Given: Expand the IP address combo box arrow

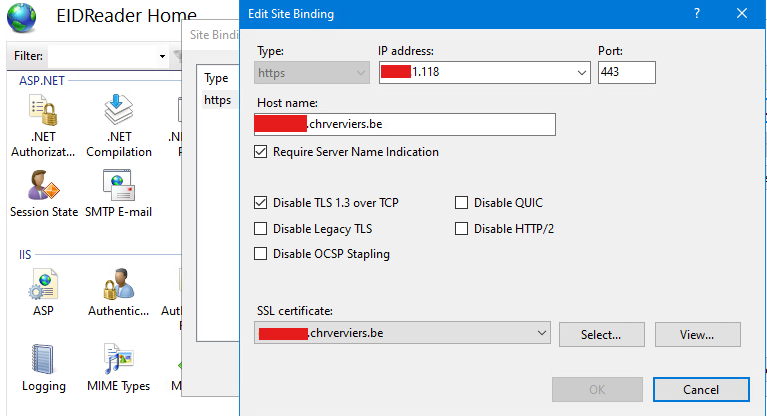Looking at the screenshot, I should (x=581, y=73).
